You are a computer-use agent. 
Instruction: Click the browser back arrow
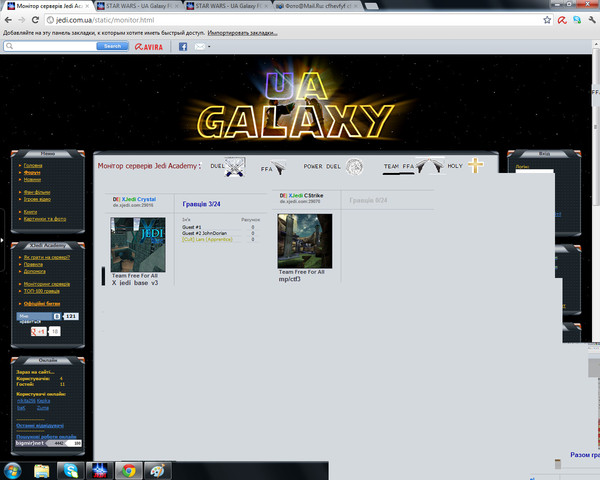(8, 20)
